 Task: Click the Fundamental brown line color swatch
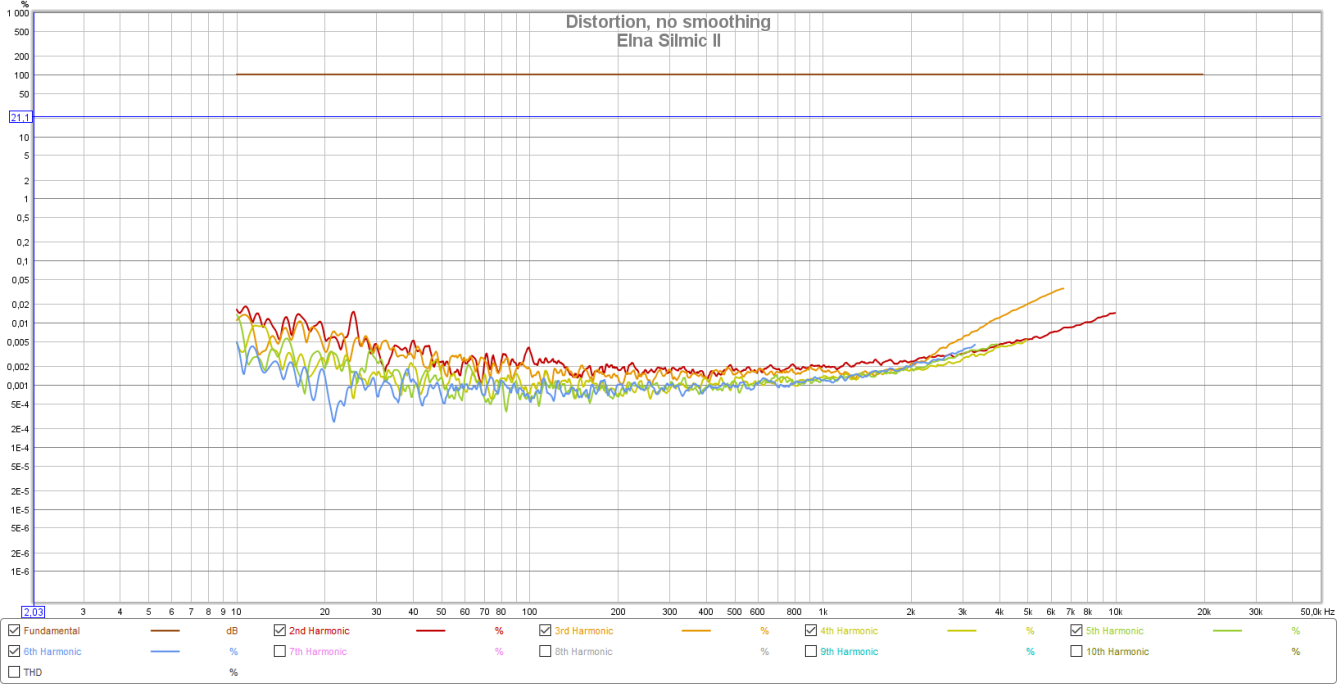(164, 631)
